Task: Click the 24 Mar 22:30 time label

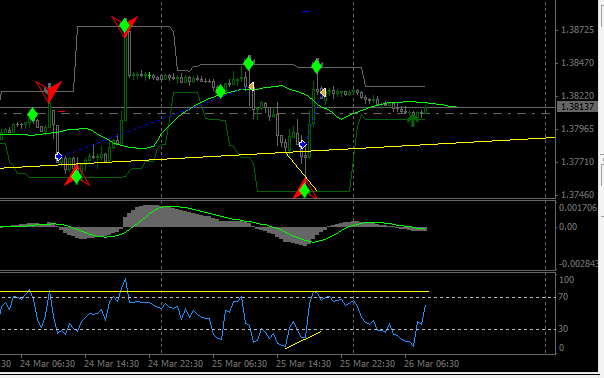Action: (x=175, y=364)
